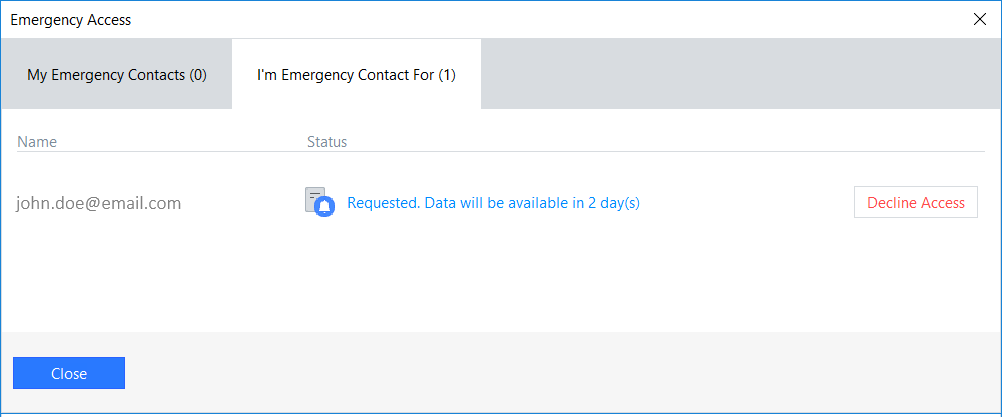Screen dimensions: 1002x417
Task: Click the Emergency Access window title
Action: click(x=71, y=20)
